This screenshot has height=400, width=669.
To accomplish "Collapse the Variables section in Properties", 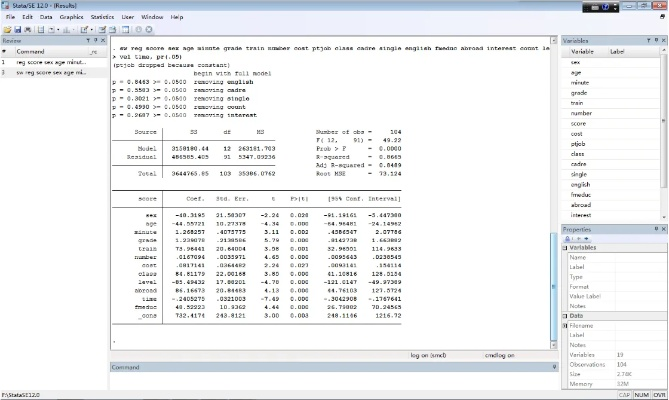I will point(566,247).
